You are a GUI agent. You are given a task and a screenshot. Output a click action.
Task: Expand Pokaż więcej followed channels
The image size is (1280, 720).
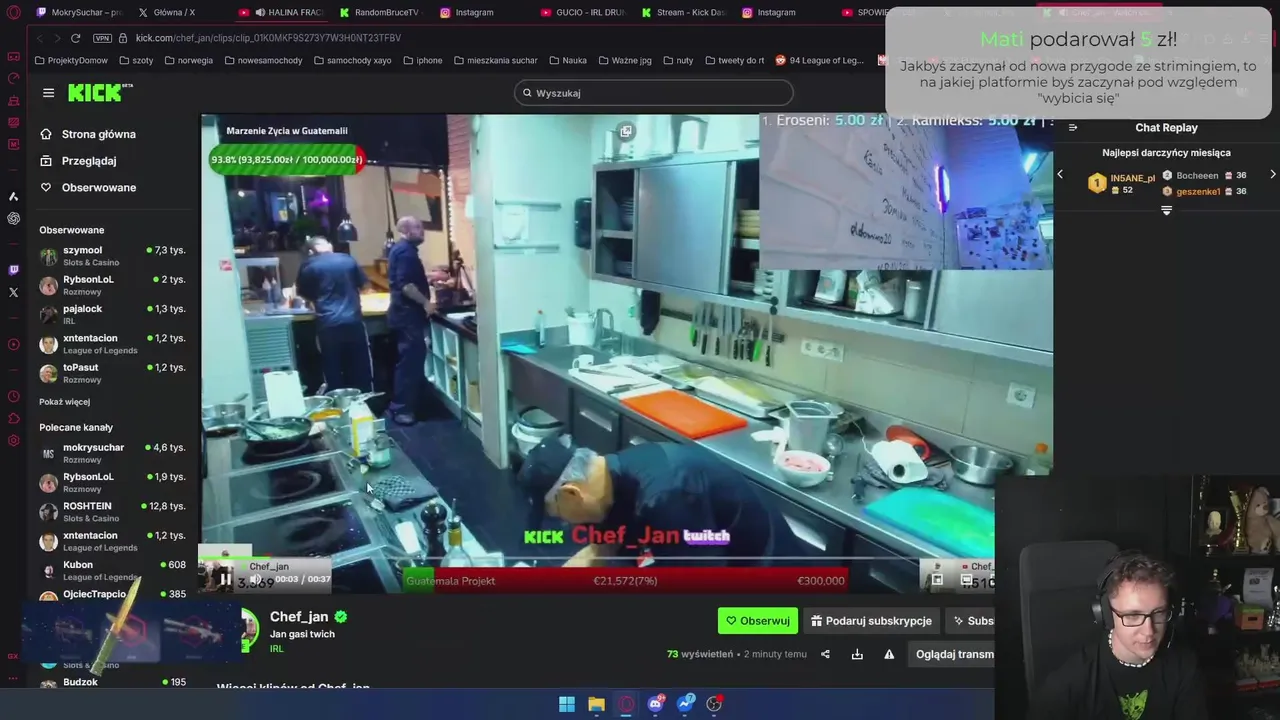[x=64, y=402]
